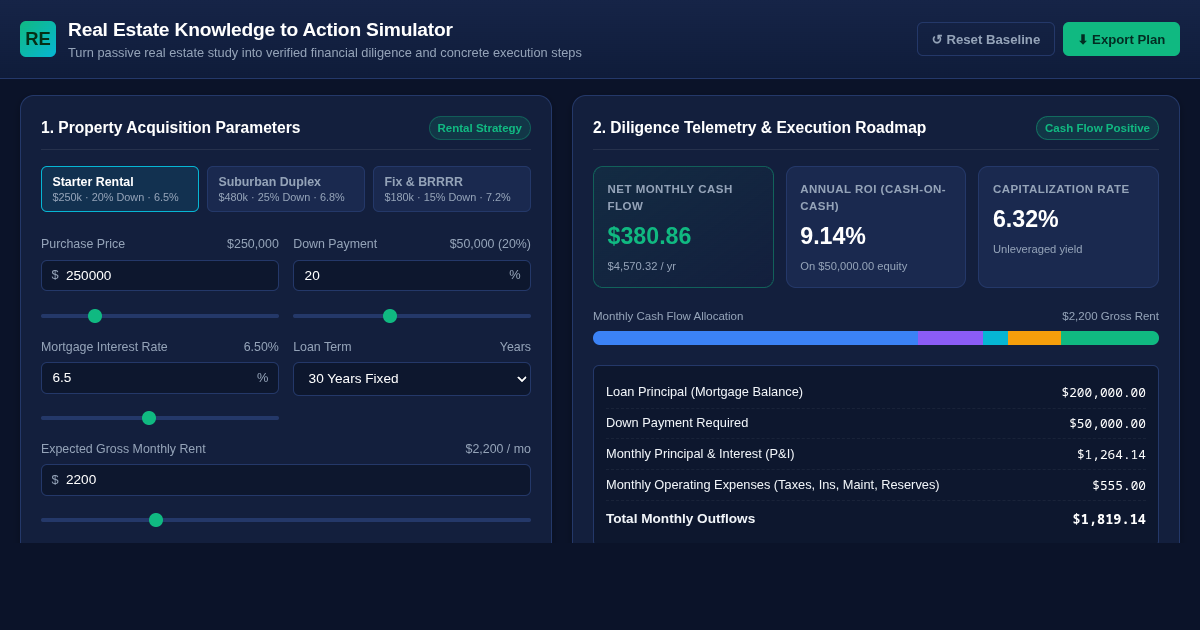
Task: Open the Loan Term dropdown
Action: coord(412,379)
